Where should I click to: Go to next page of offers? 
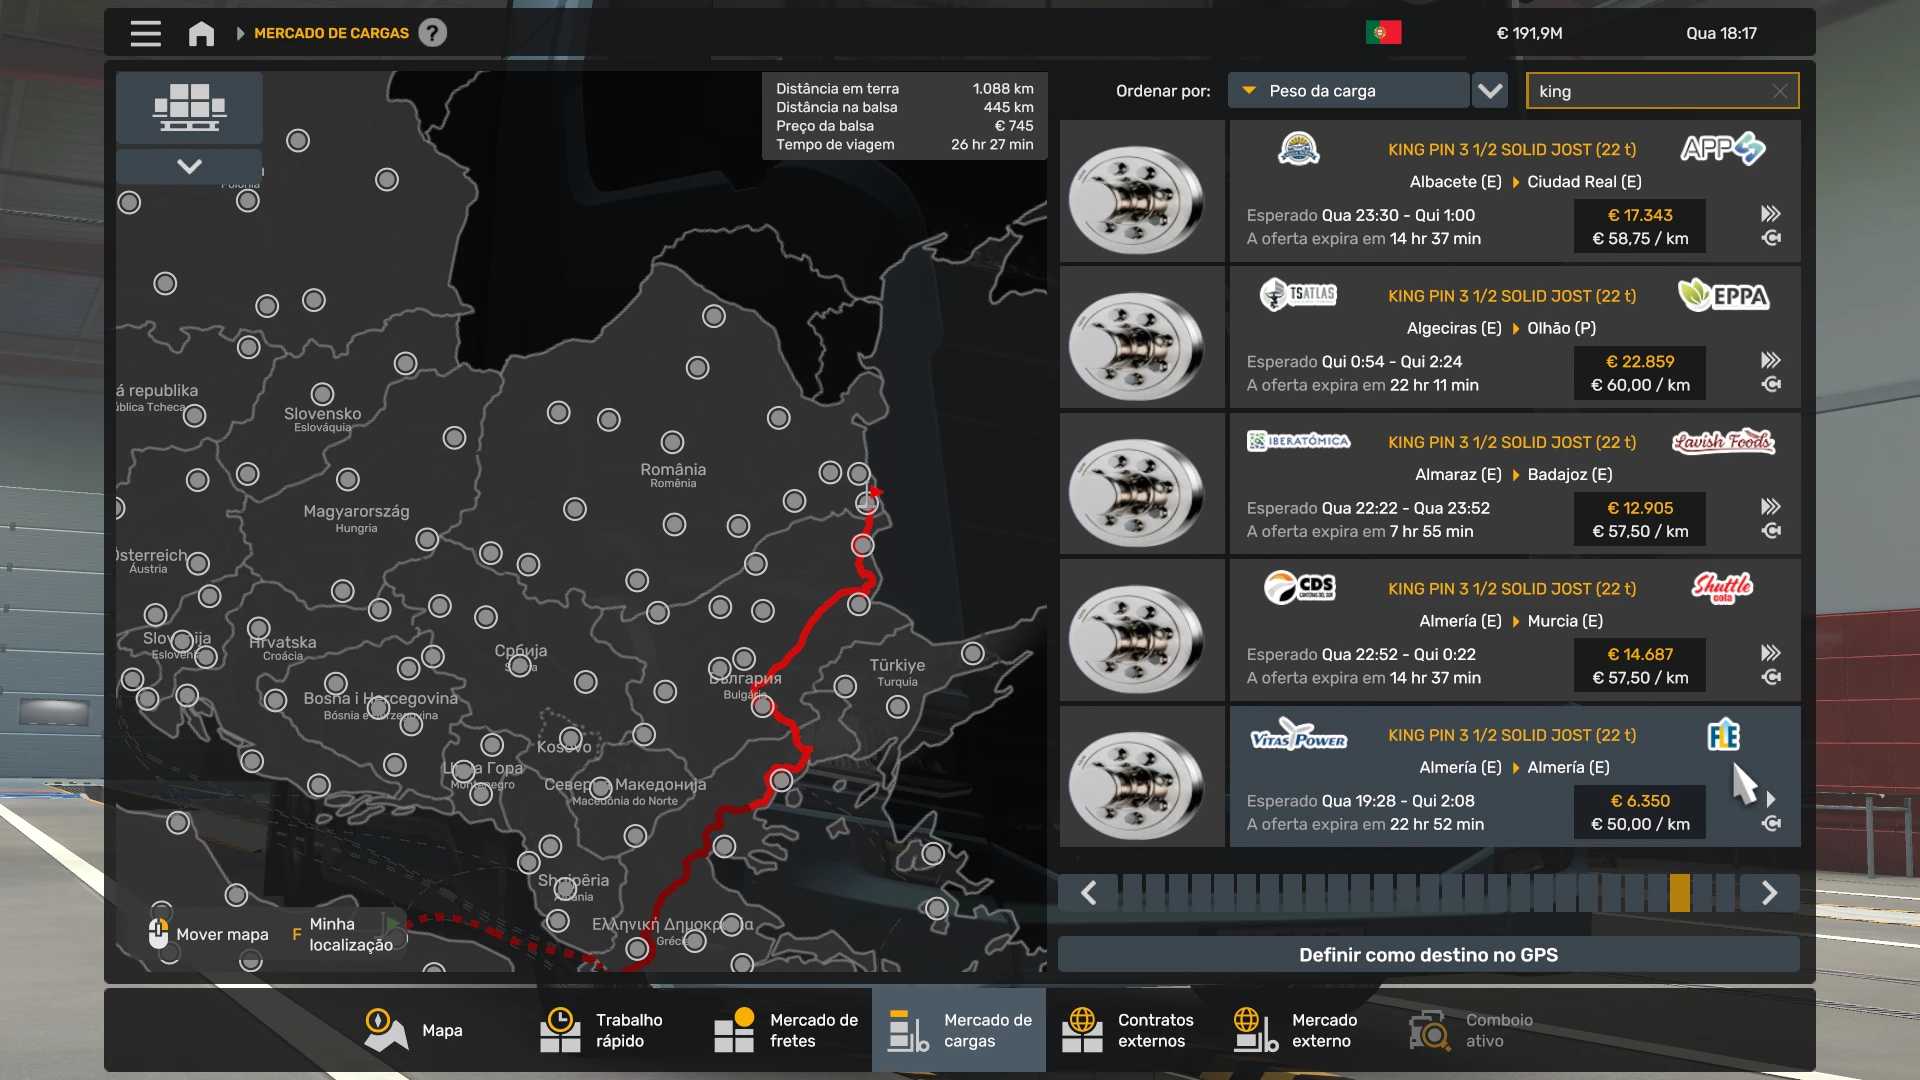(1769, 893)
